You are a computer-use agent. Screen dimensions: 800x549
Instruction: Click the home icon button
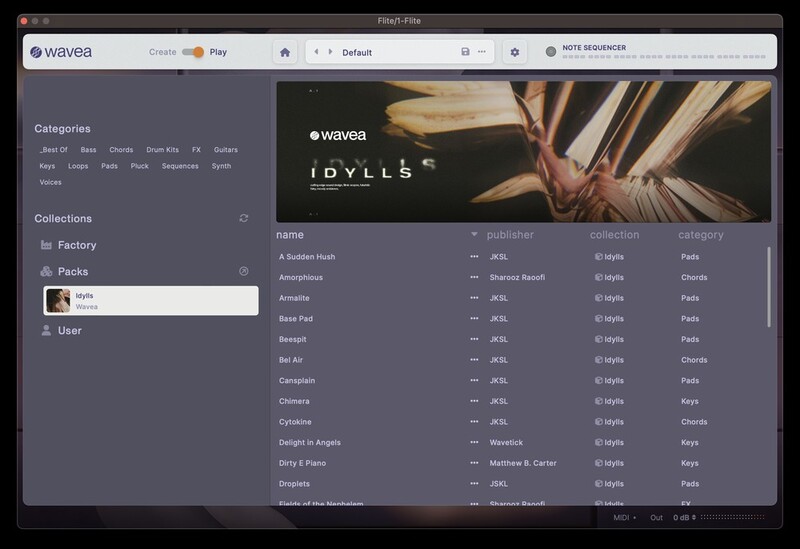pos(285,52)
